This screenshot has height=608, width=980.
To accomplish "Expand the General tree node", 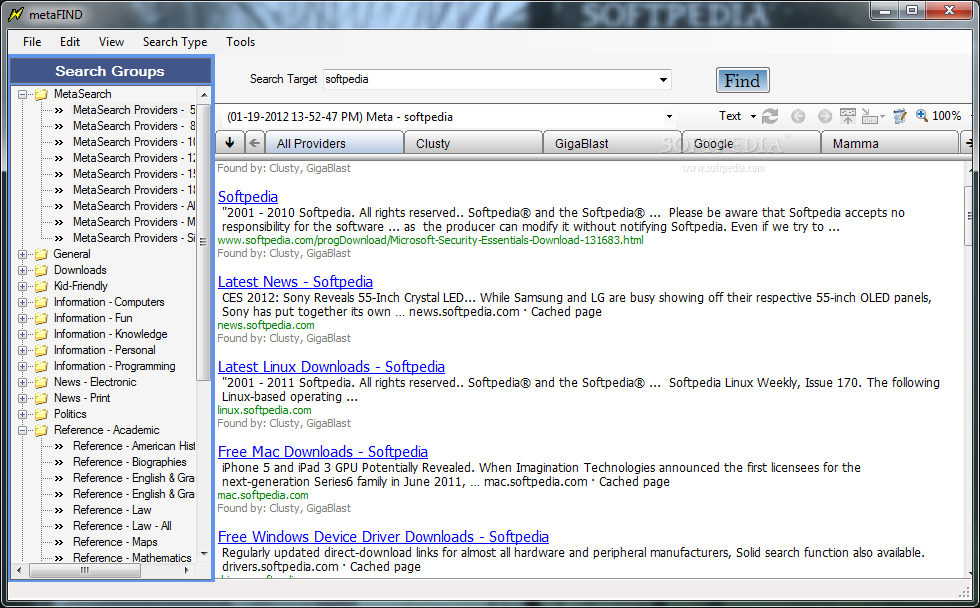I will [x=22, y=254].
